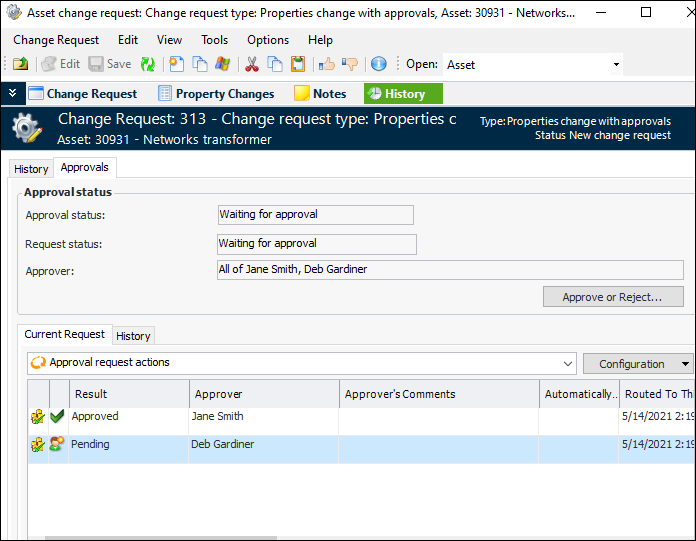This screenshot has height=541, width=696.
Task: Click the scissors cut icon
Action: tap(252, 64)
